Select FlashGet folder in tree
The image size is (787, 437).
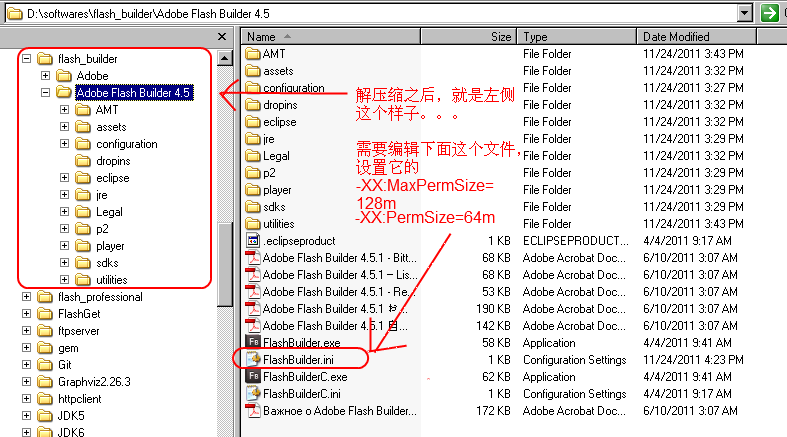[x=79, y=314]
